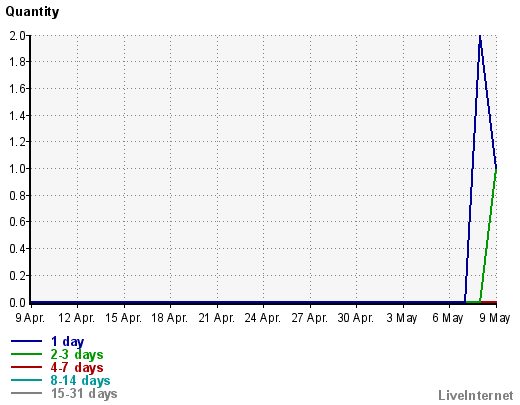Click the '30 Apr.' x-axis date label
This screenshot has height=405, width=520.
356,318
